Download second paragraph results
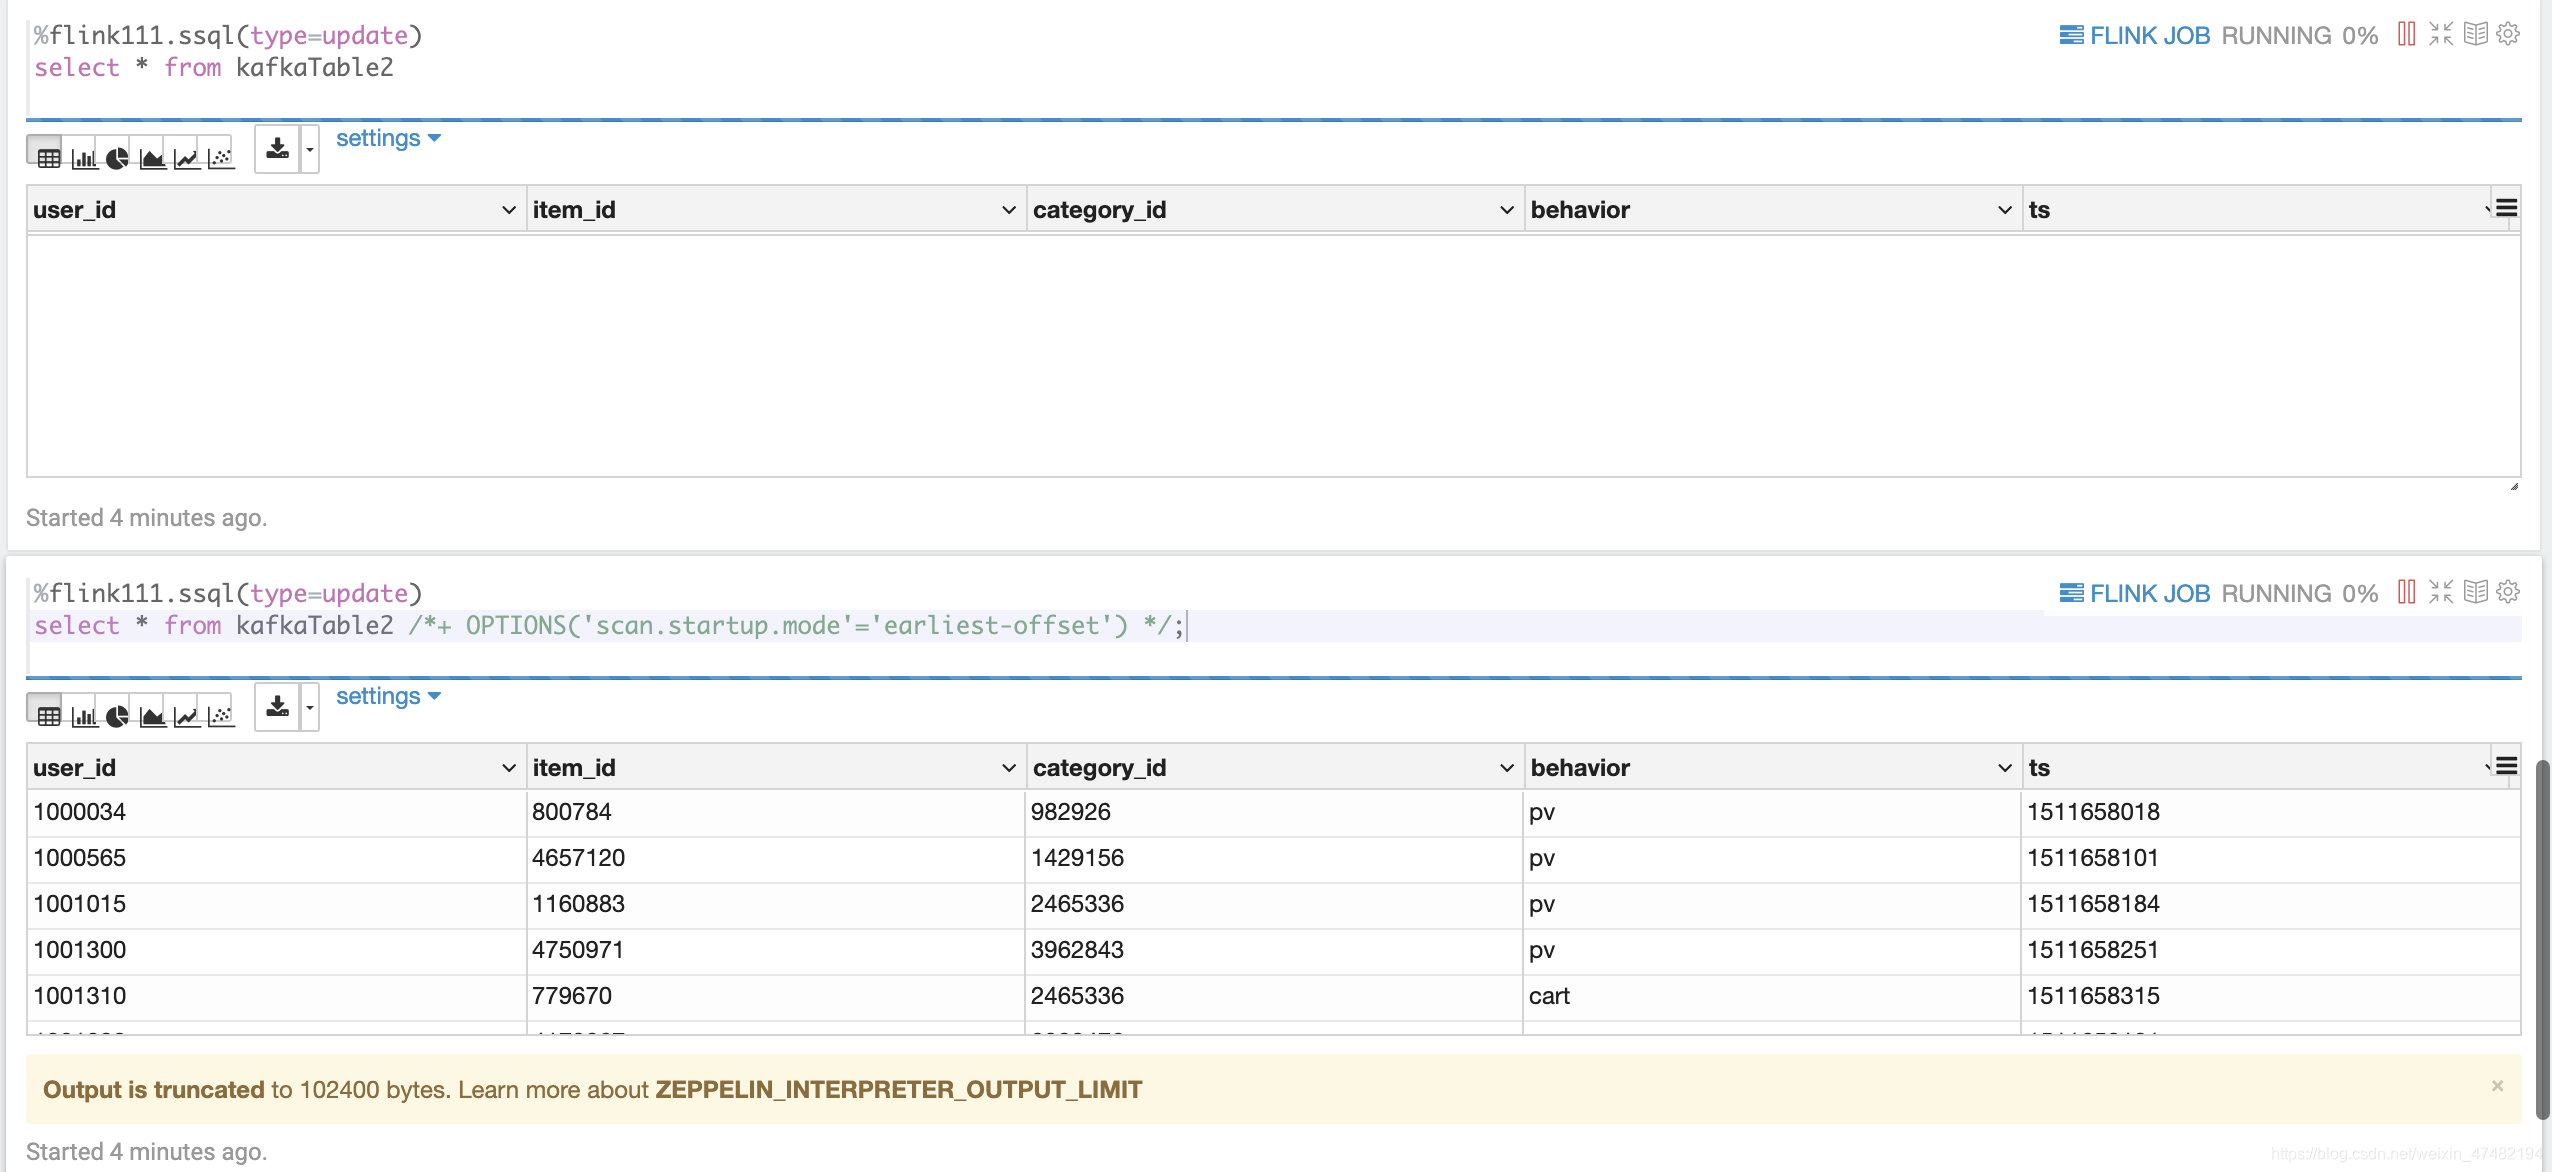This screenshot has width=2552, height=1172. [278, 707]
